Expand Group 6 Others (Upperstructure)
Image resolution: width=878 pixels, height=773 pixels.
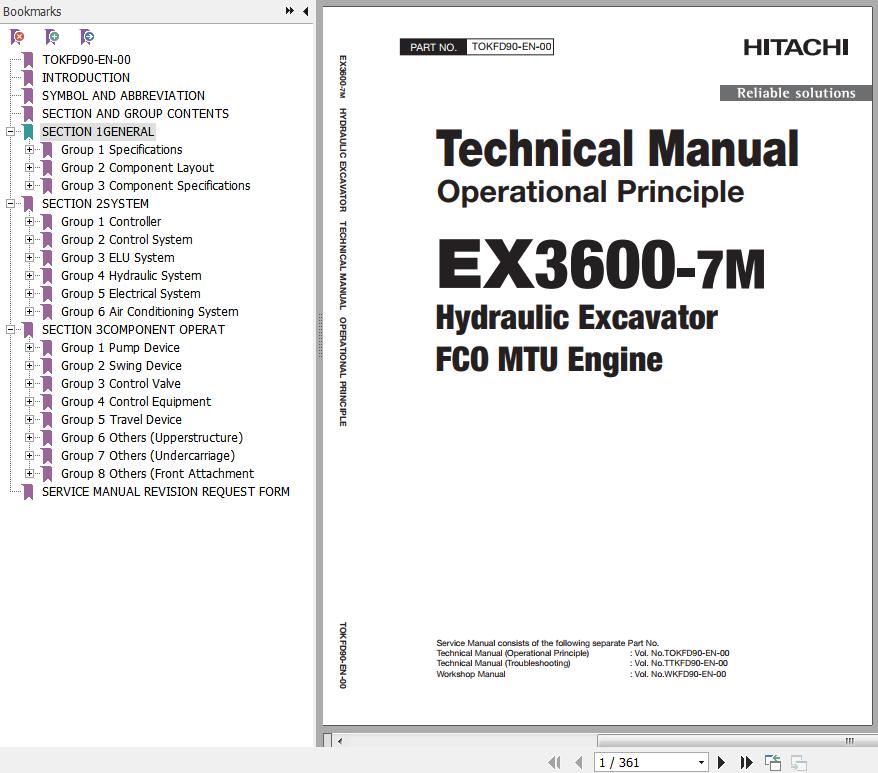[29, 437]
